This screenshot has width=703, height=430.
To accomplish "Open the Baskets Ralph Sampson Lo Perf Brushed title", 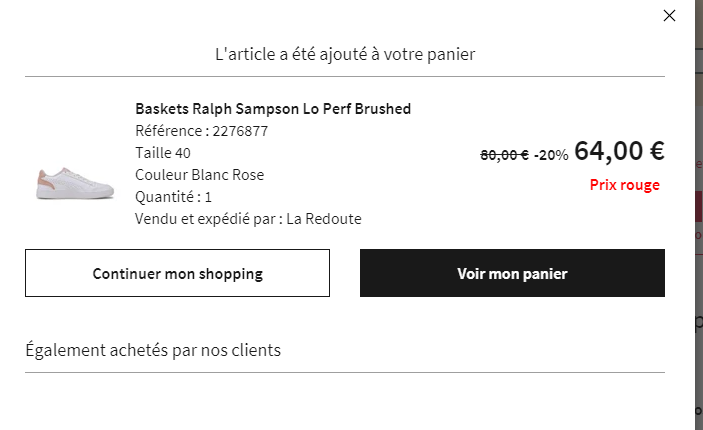I will (273, 109).
